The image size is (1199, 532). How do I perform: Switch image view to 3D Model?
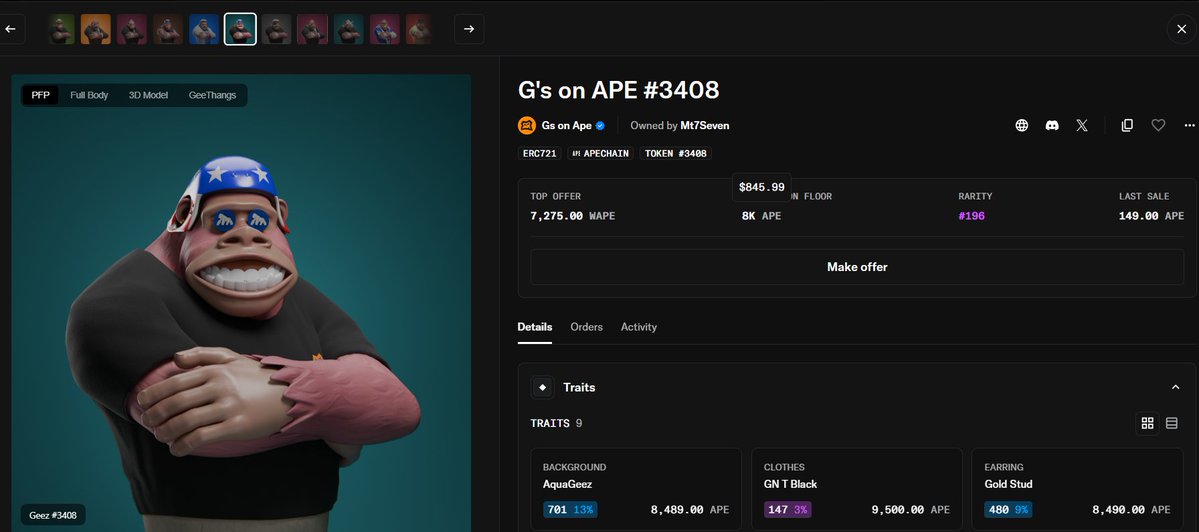coord(148,96)
